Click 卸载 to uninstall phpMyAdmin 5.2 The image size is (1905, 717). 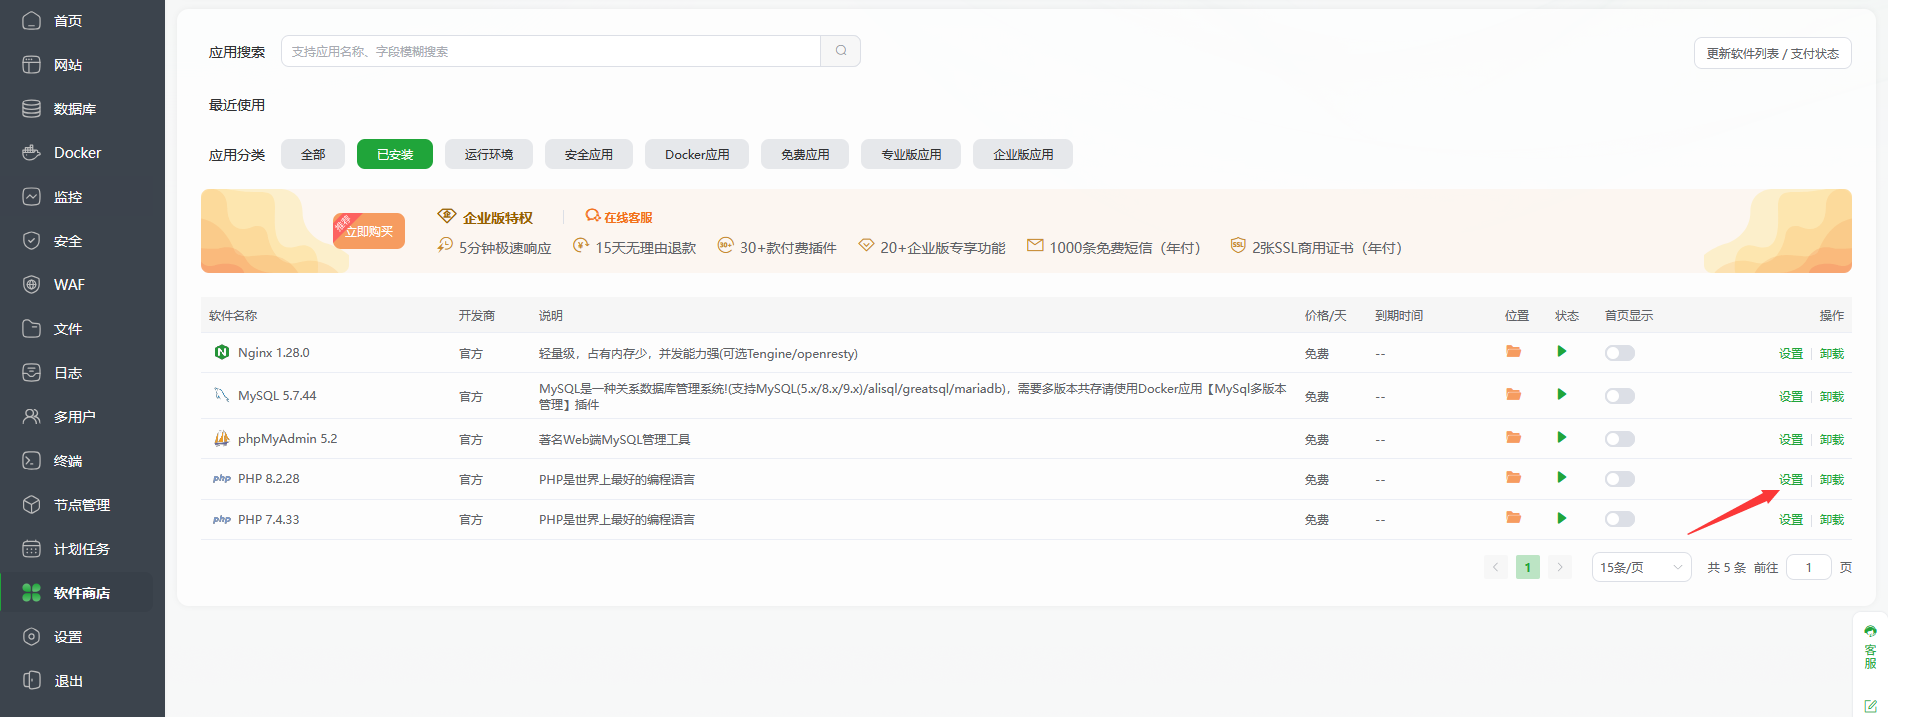[1831, 440]
